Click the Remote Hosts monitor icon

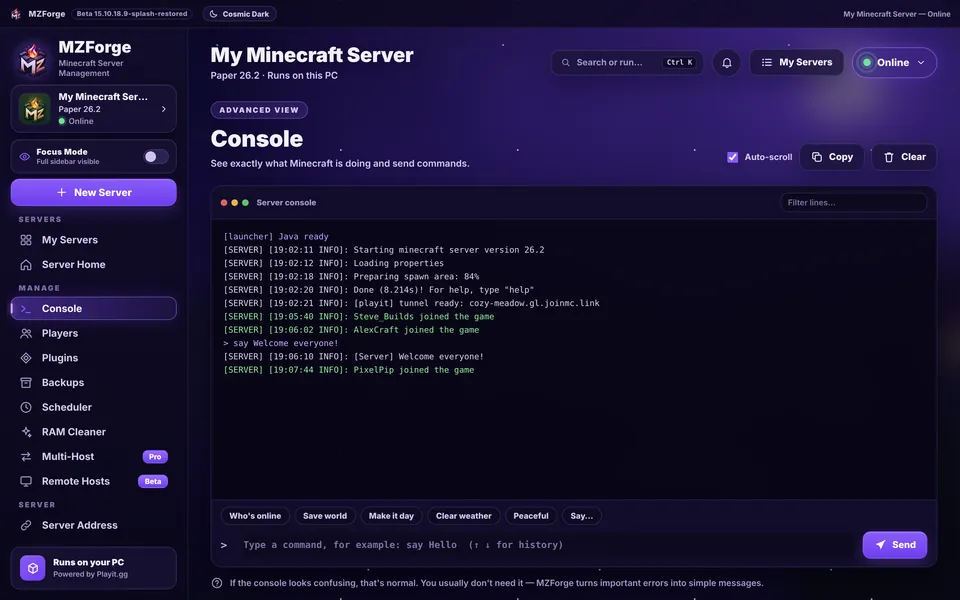pyautogui.click(x=26, y=481)
